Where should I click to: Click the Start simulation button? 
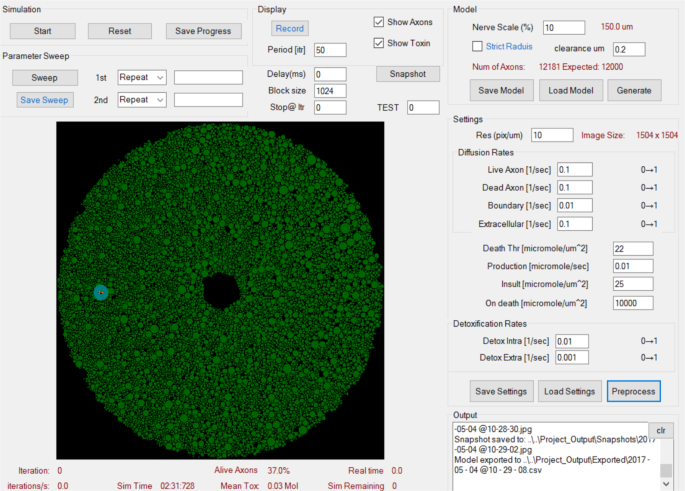coord(42,31)
